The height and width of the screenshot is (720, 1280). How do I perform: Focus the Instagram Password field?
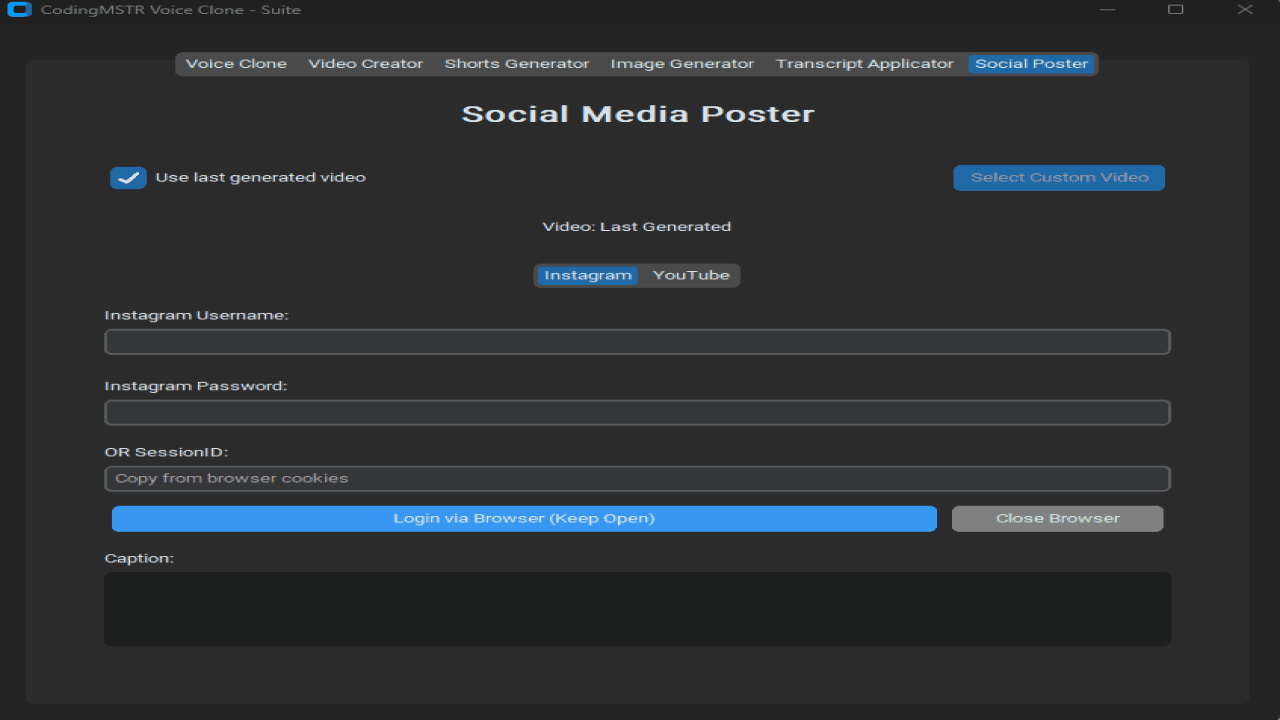[x=637, y=413]
